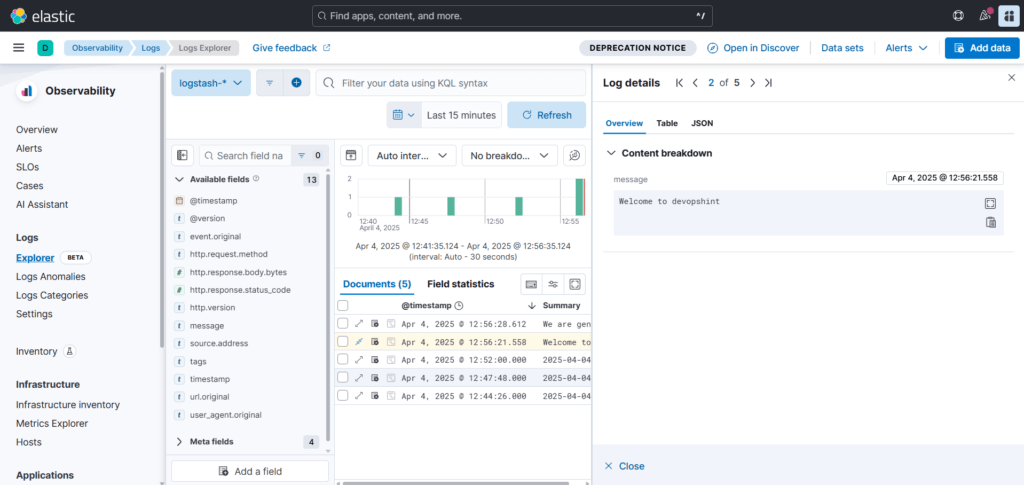Collapse the 12:56:21.558 log row details
The height and width of the screenshot is (485, 1024).
tap(359, 341)
